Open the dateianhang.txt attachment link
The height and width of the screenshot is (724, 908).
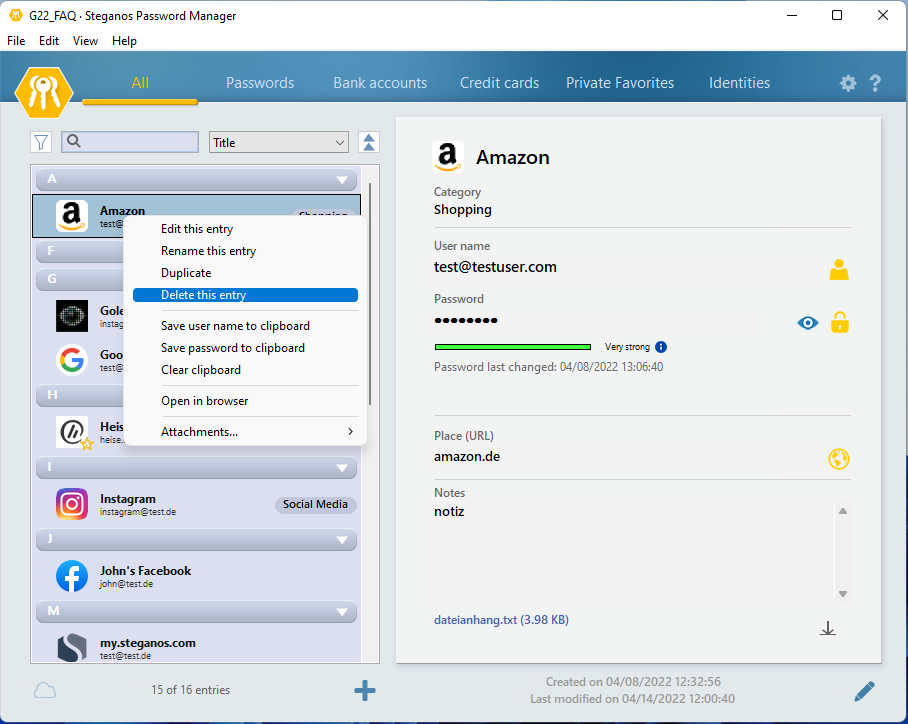coord(476,620)
